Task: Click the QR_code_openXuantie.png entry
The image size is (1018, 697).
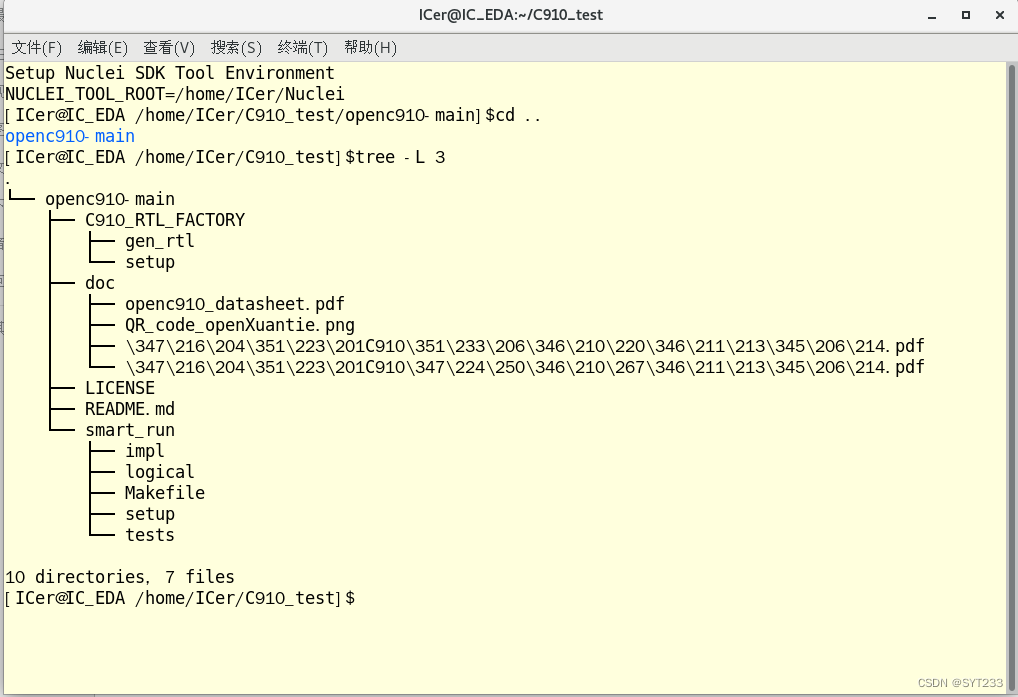Action: coord(240,325)
